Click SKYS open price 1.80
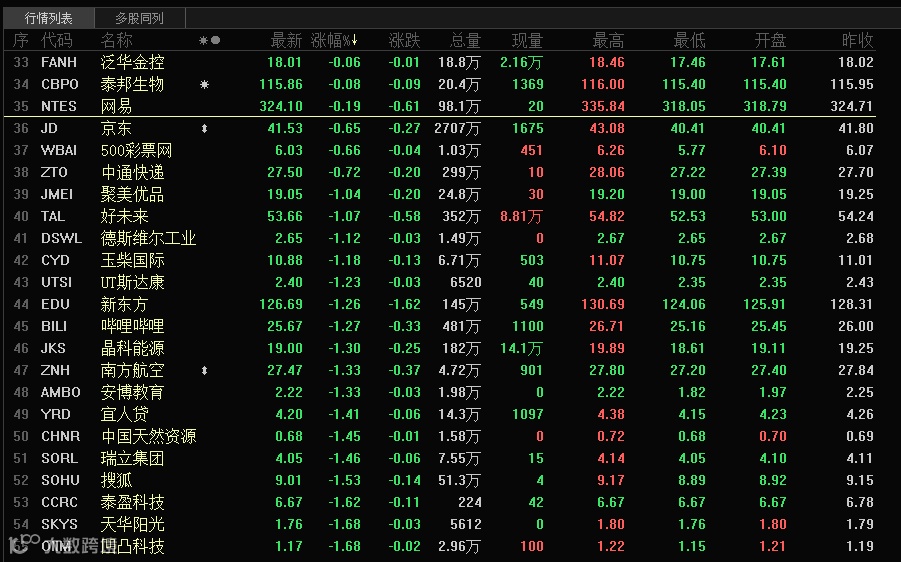901x562 pixels. pyautogui.click(x=773, y=524)
